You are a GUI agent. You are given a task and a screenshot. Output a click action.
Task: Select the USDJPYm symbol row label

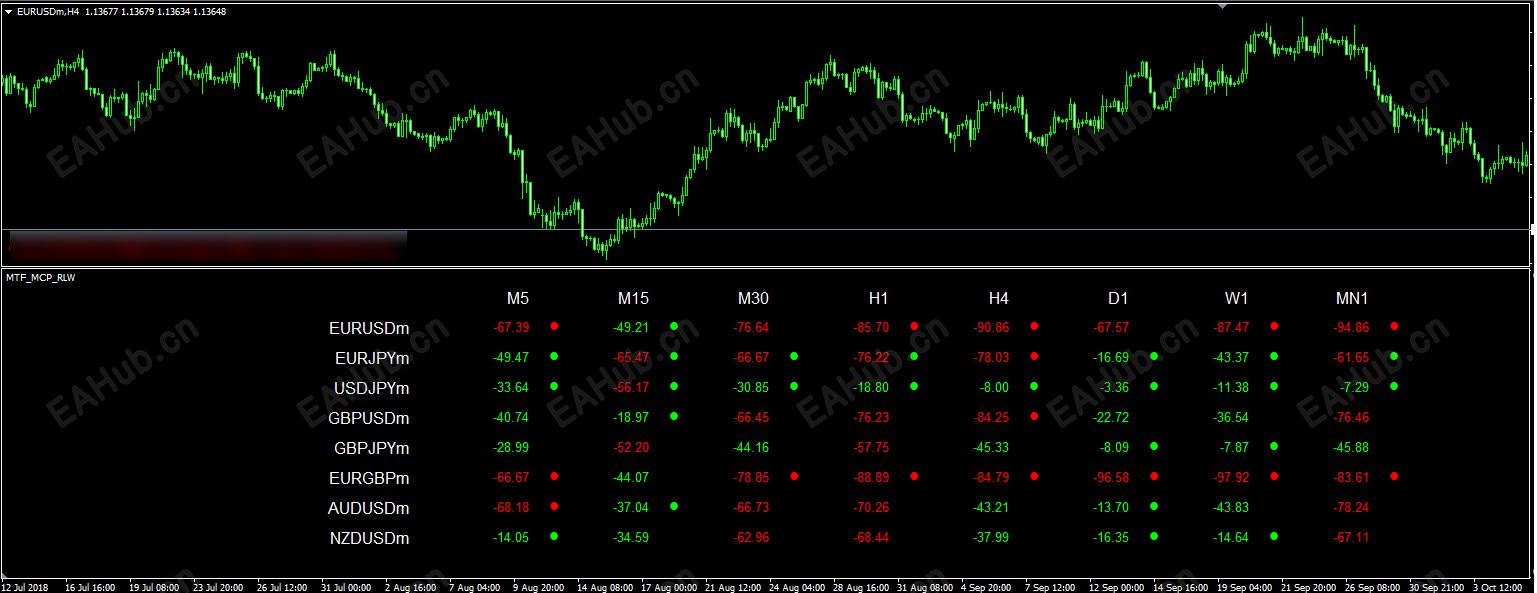[371, 388]
